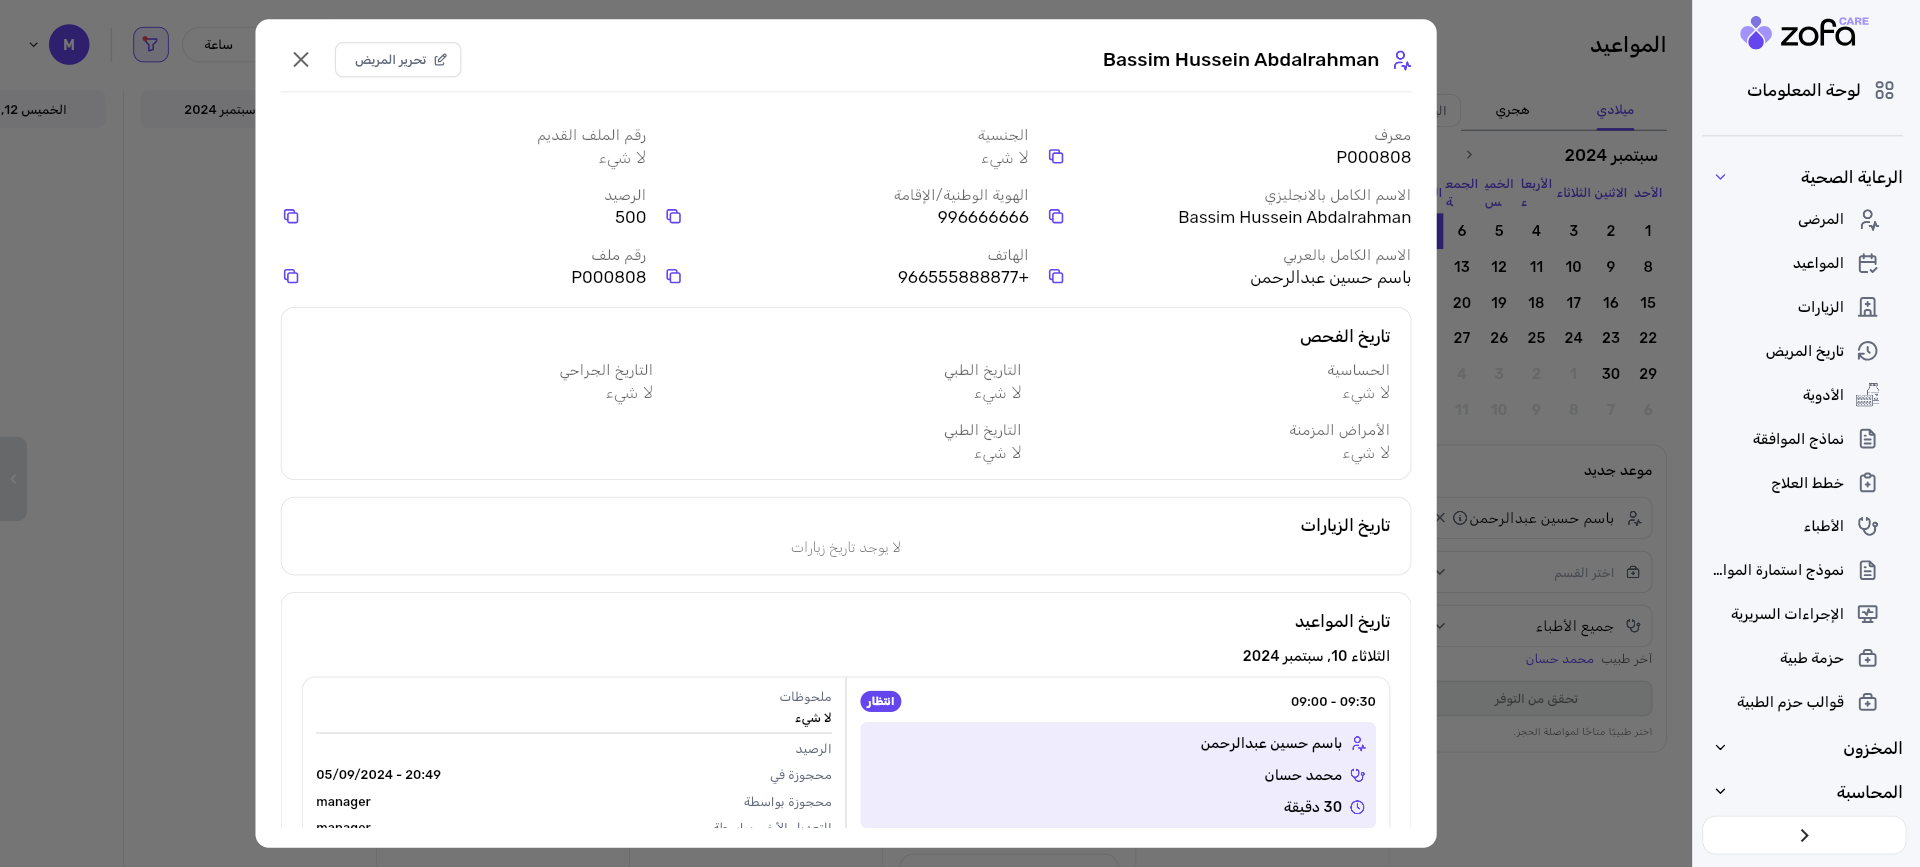Copy the national ID number 996666666

[x=674, y=217]
